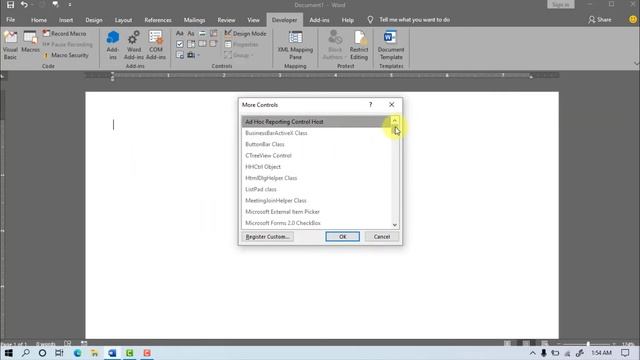Switch to the Insert tab
The image size is (640, 360).
(x=66, y=20)
